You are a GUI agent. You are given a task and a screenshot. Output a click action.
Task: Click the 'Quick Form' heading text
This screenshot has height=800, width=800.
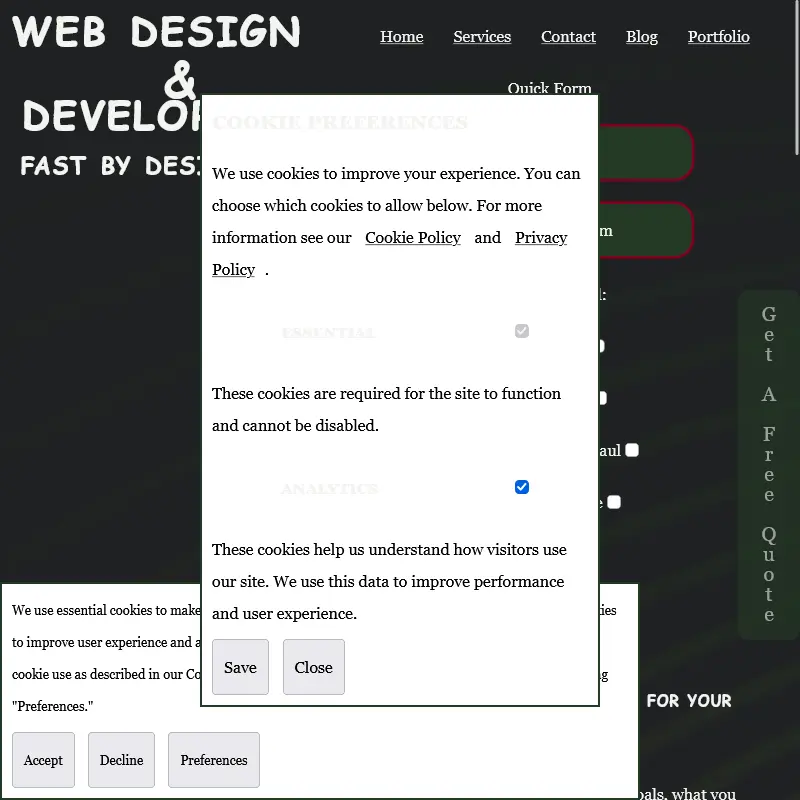coord(549,89)
